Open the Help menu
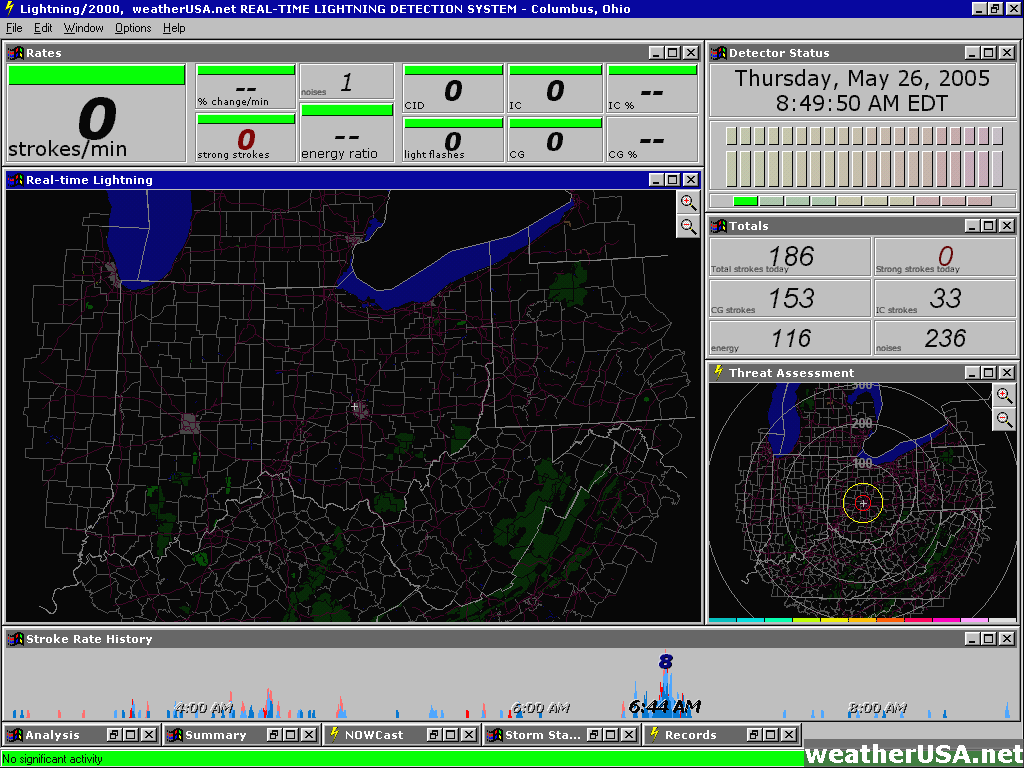 [174, 28]
